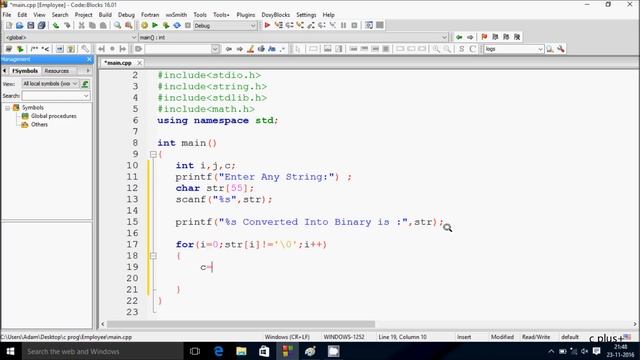Click the Run to cursor debug icon
The image size is (640, 360).
tap(278, 25)
